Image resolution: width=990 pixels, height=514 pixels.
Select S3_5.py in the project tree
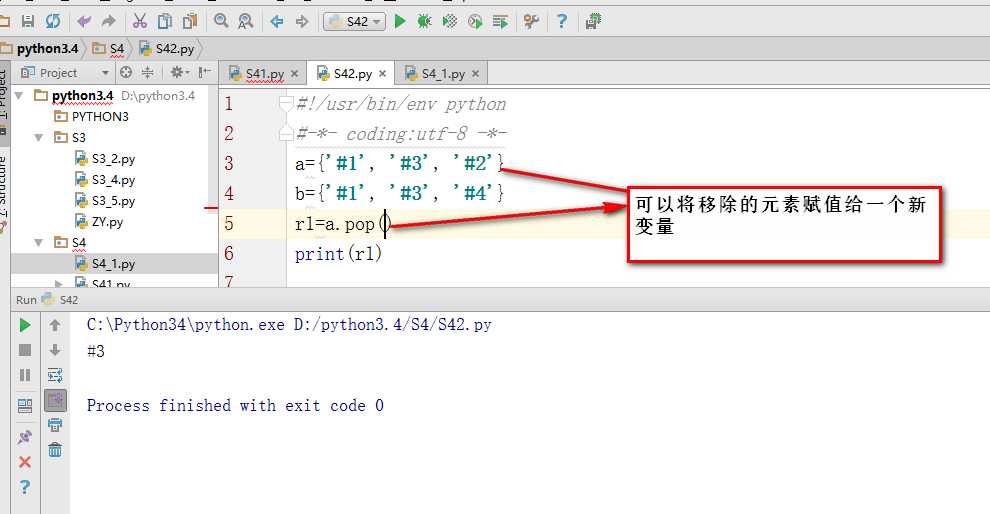click(x=113, y=201)
